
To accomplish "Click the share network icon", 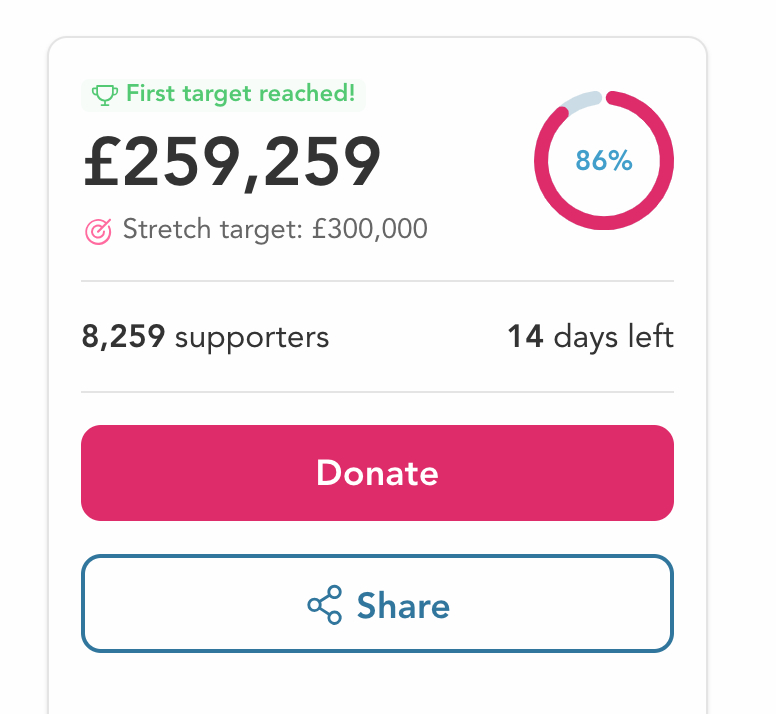I will coord(324,605).
